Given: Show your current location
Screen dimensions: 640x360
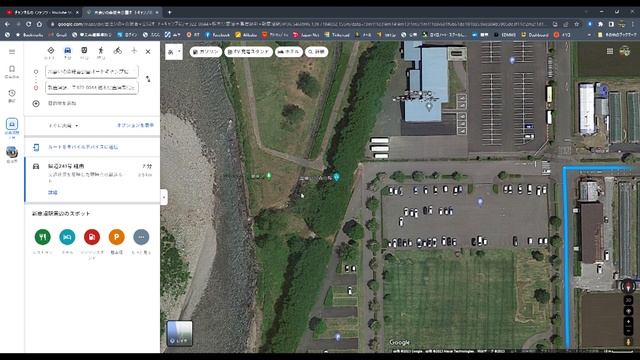Looking at the screenshot, I should pos(629,311).
